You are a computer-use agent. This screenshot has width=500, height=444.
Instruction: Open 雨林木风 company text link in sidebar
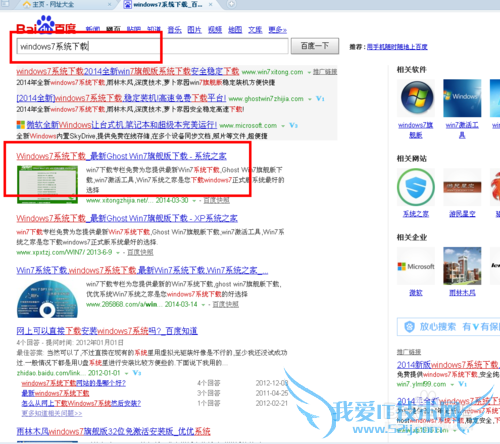[x=462, y=293]
